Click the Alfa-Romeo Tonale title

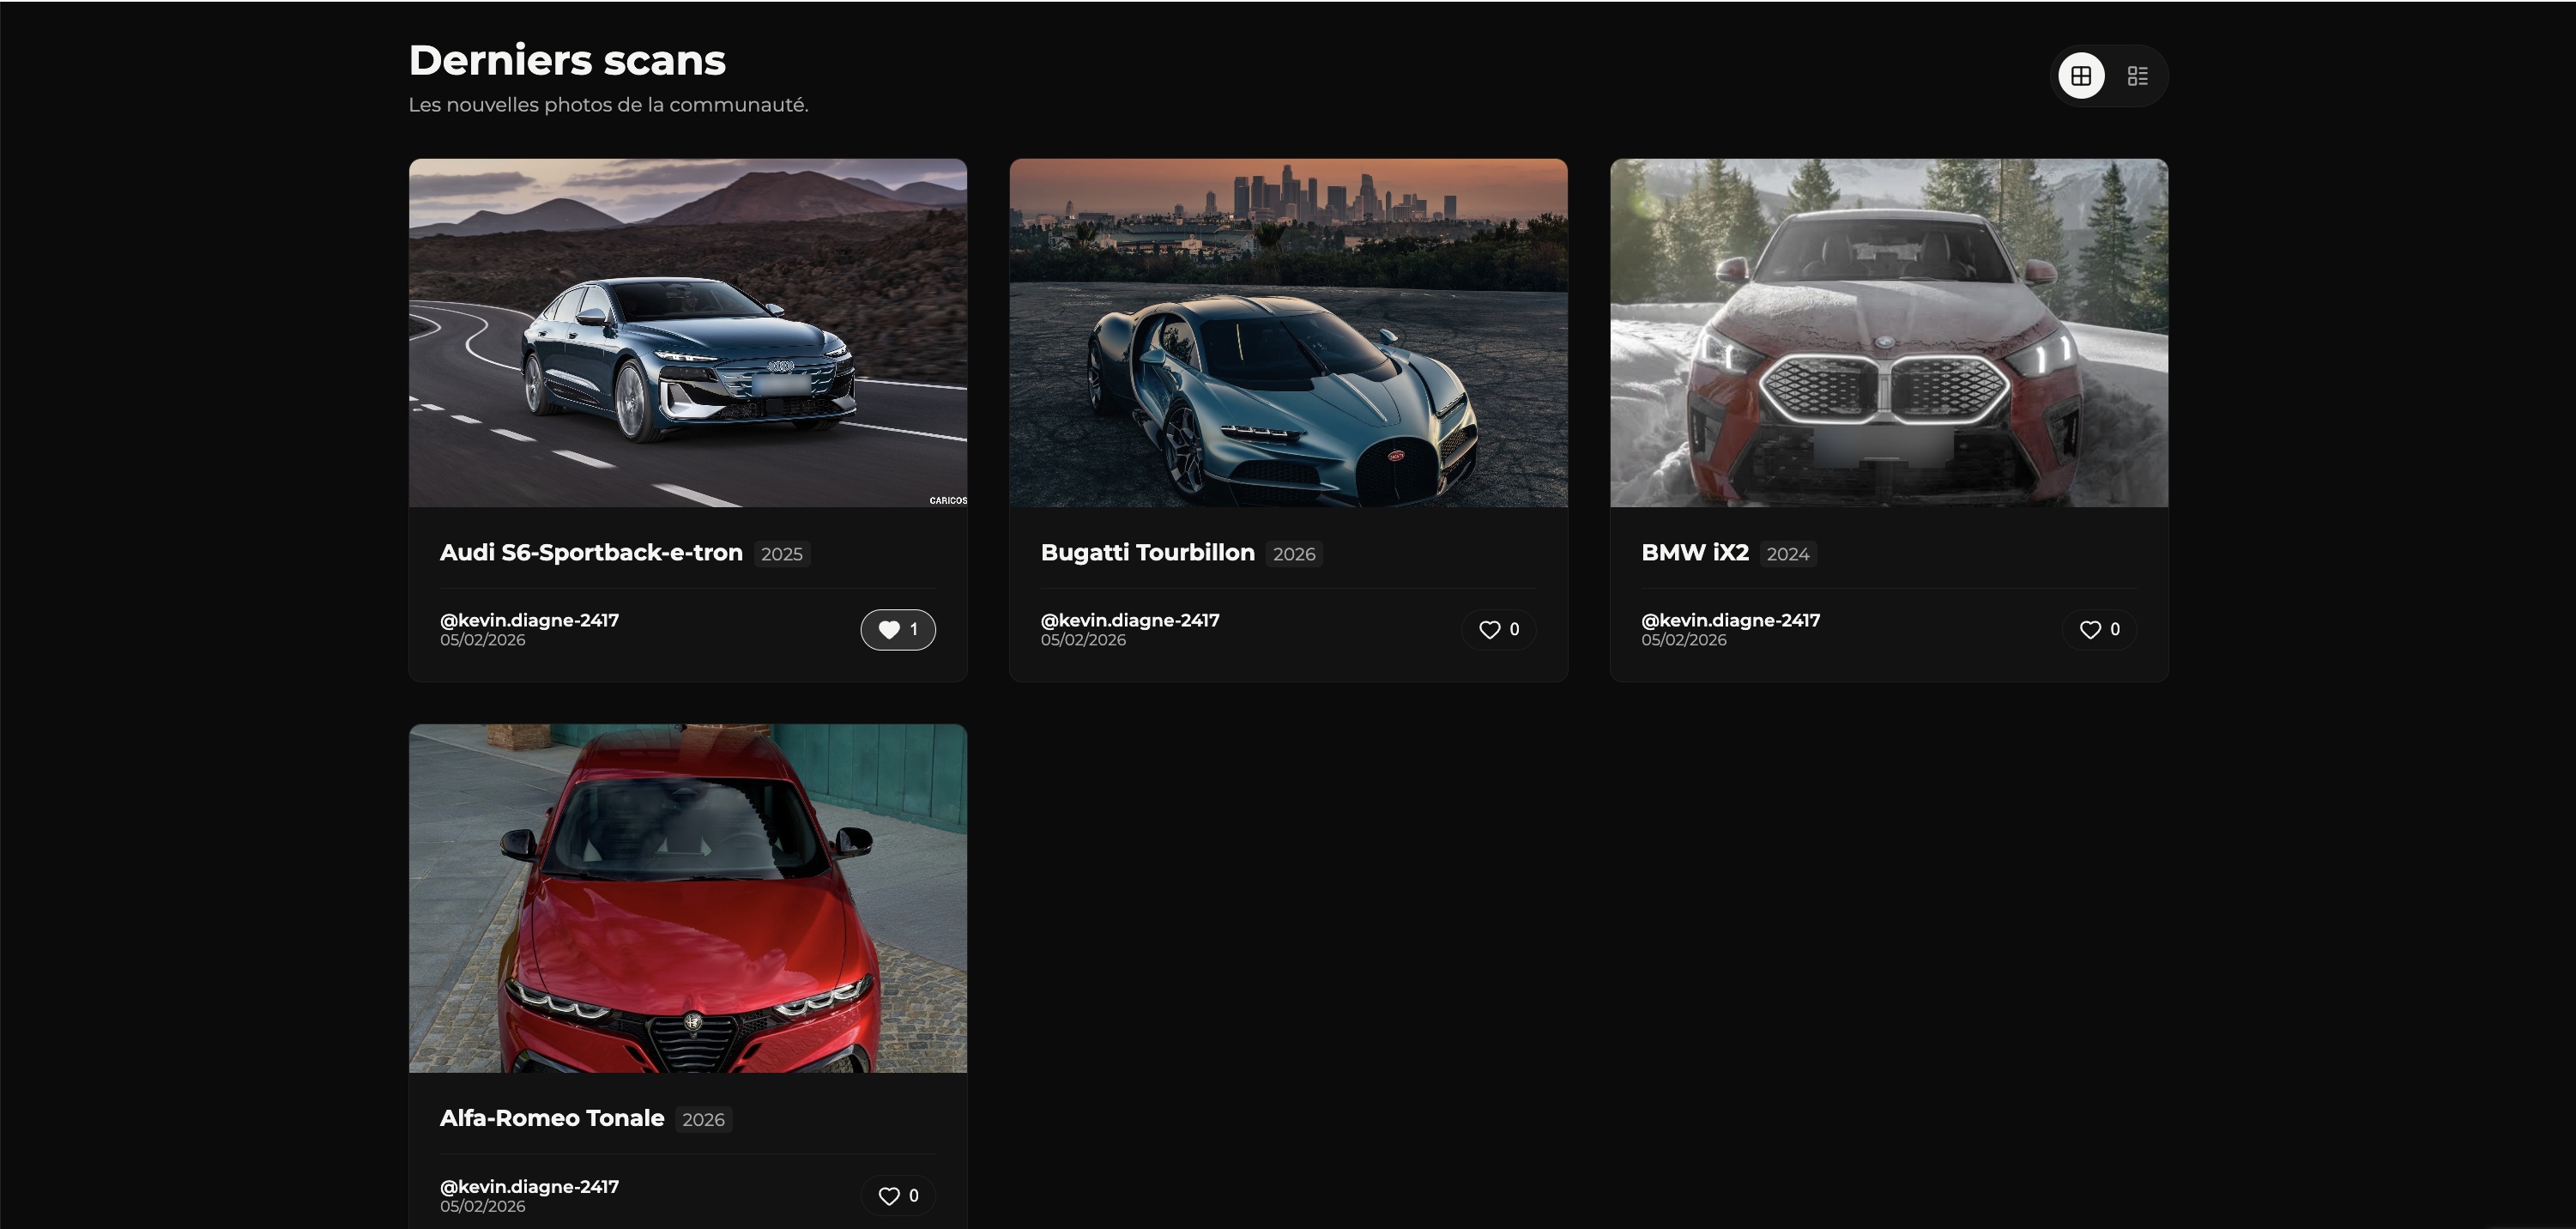point(552,1118)
